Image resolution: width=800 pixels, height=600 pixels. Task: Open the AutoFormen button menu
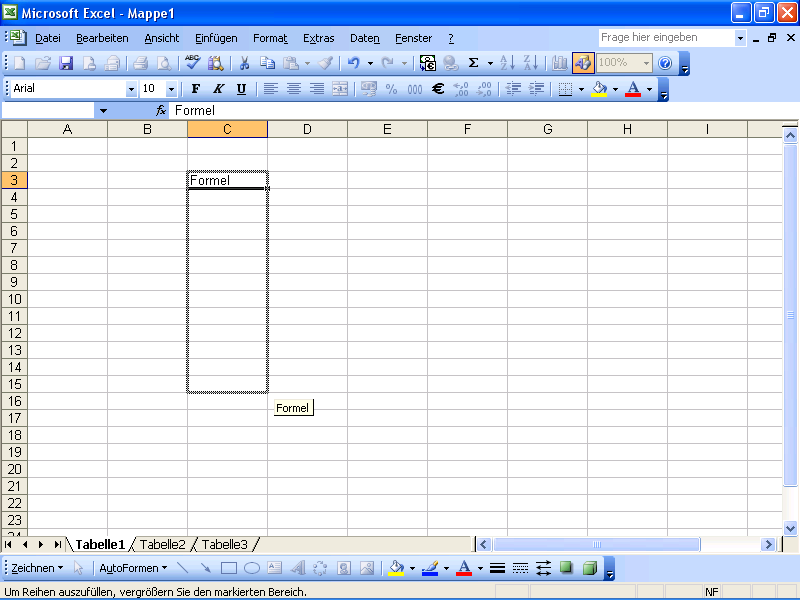[x=133, y=568]
